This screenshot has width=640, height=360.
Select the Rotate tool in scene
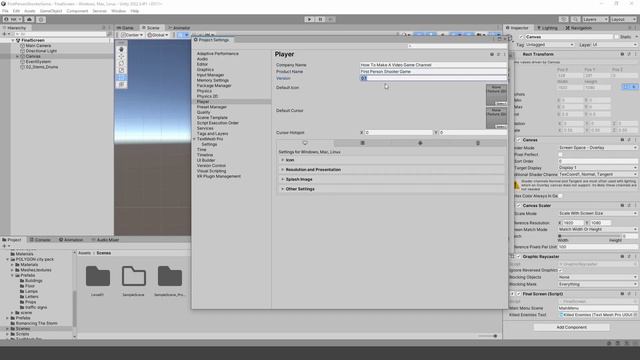[x=121, y=63]
